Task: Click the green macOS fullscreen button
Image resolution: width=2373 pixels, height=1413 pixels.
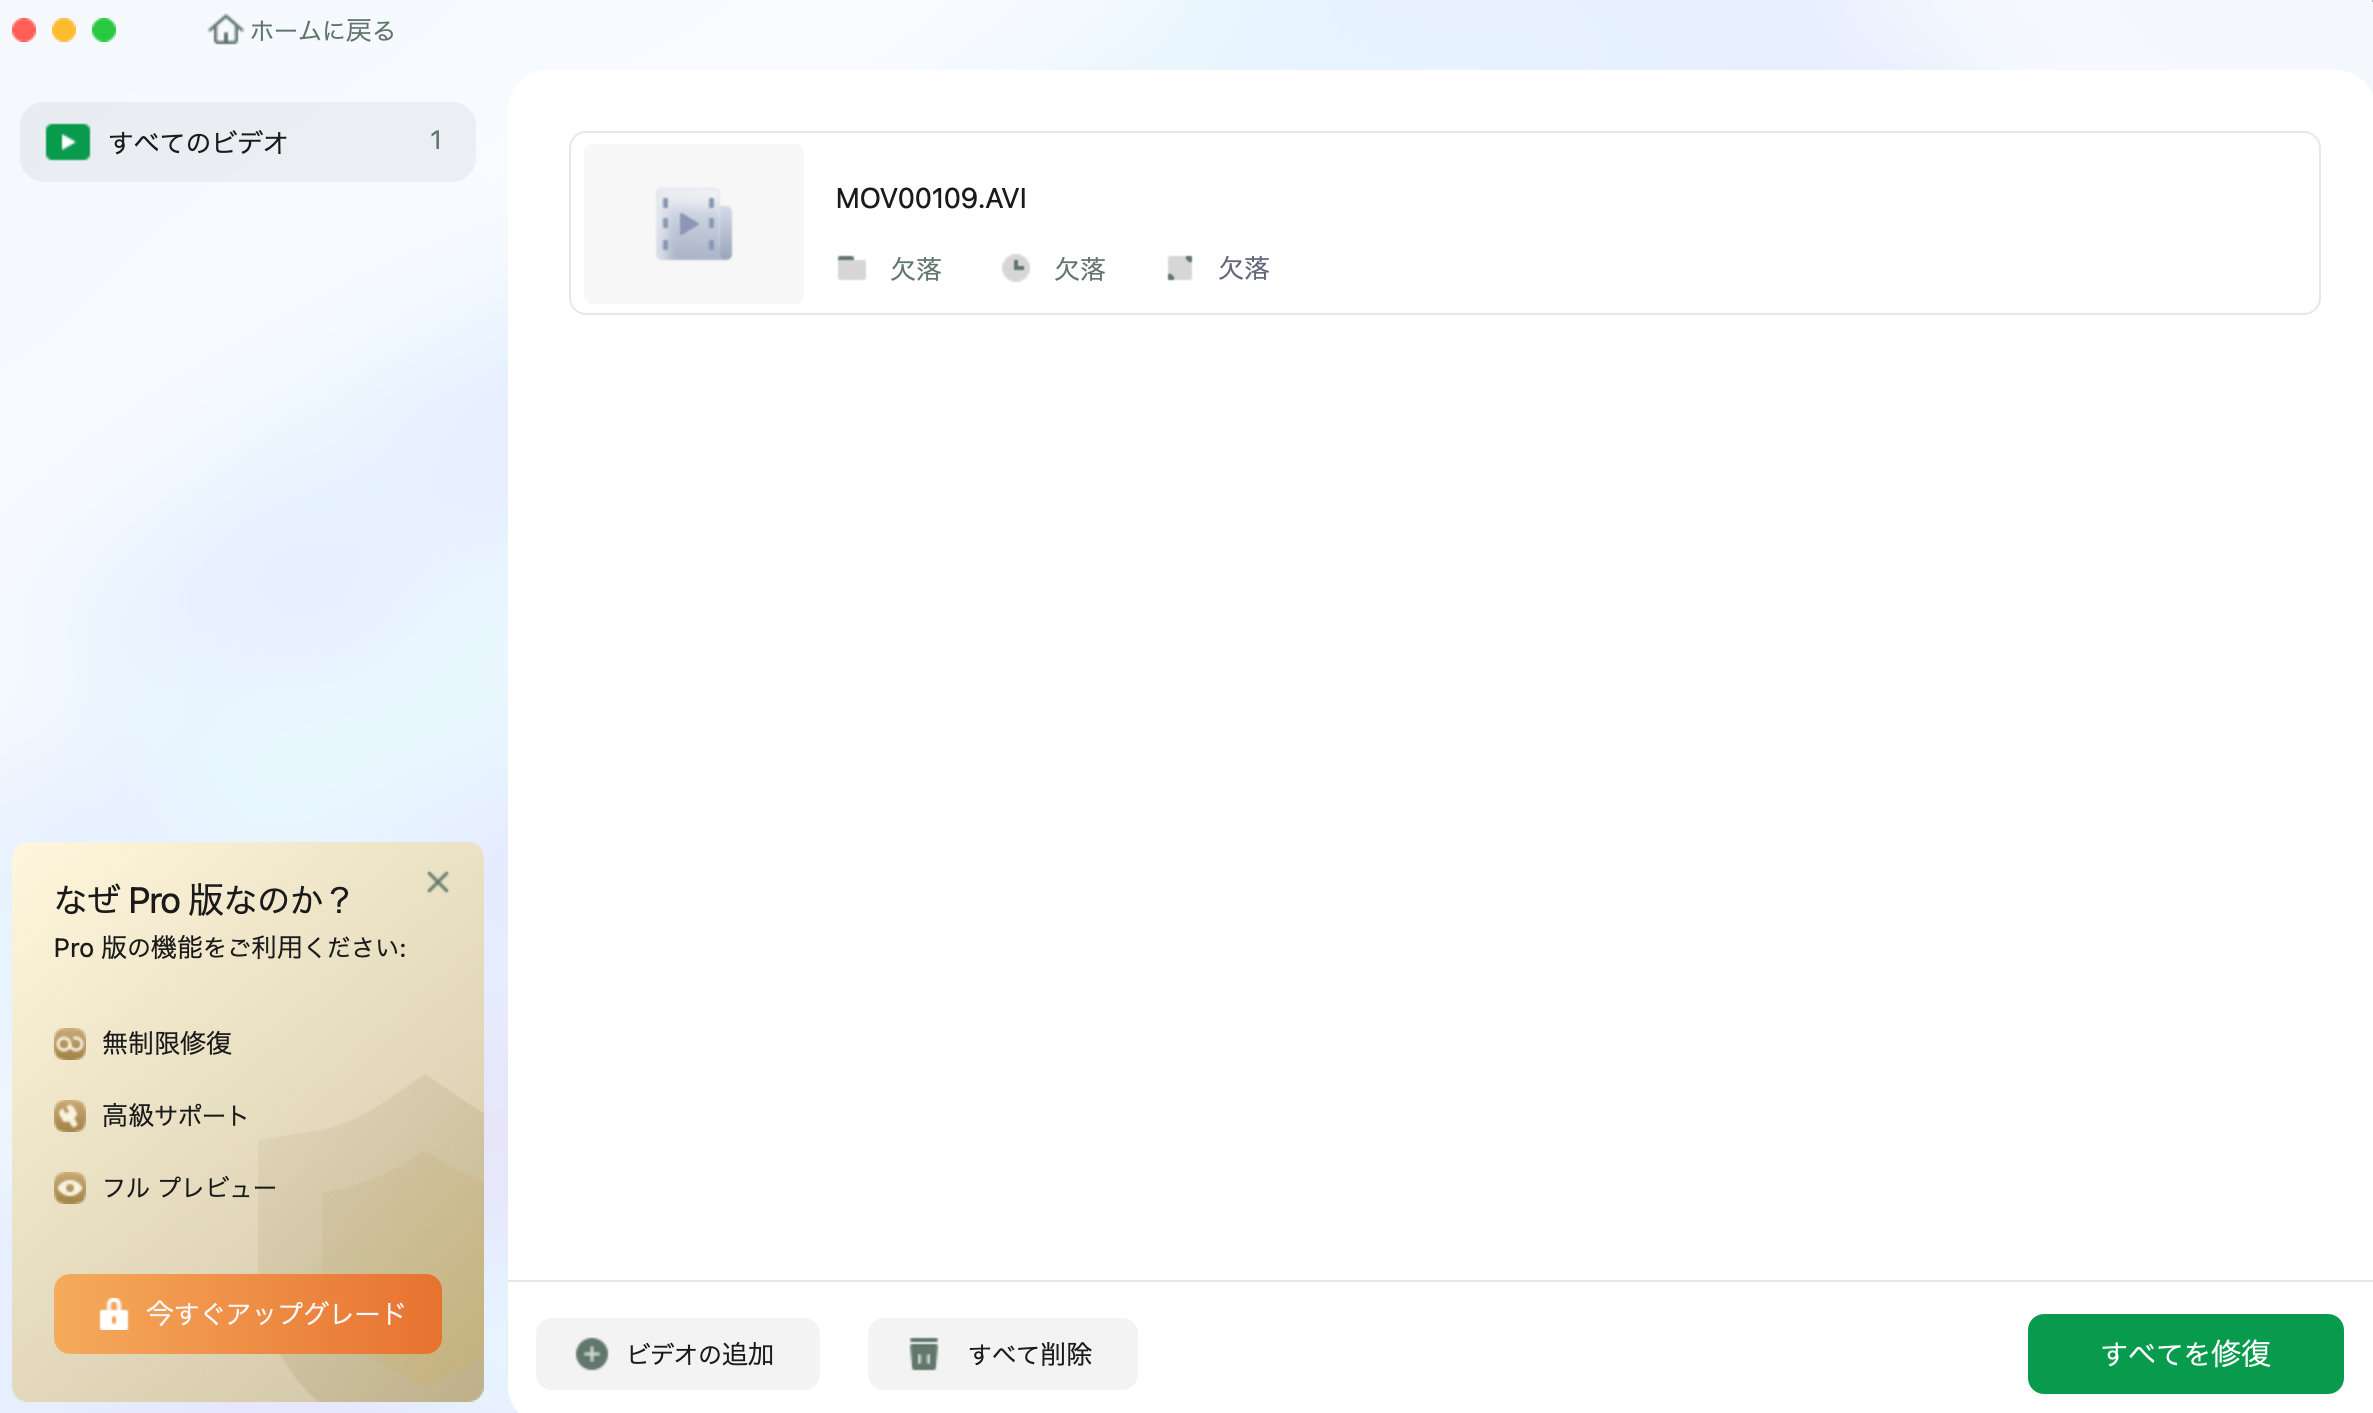Action: [x=104, y=30]
